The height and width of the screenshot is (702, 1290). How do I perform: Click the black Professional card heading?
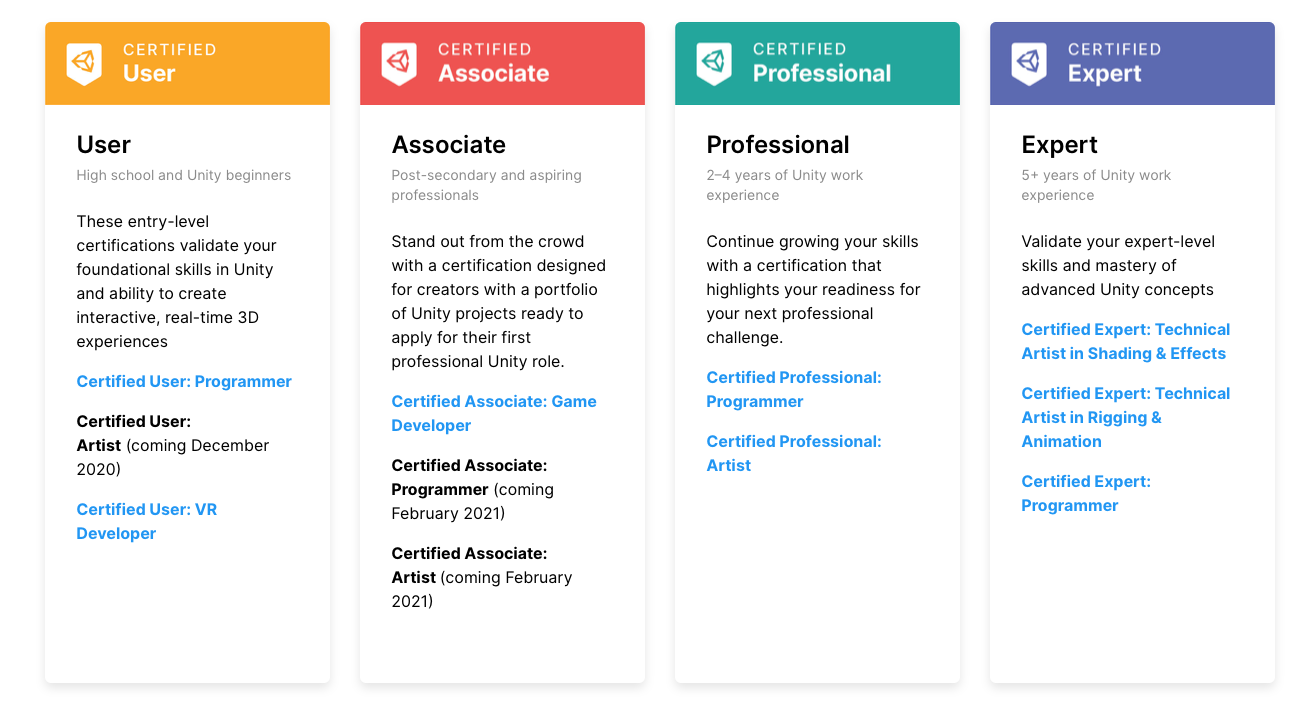pyautogui.click(x=777, y=145)
